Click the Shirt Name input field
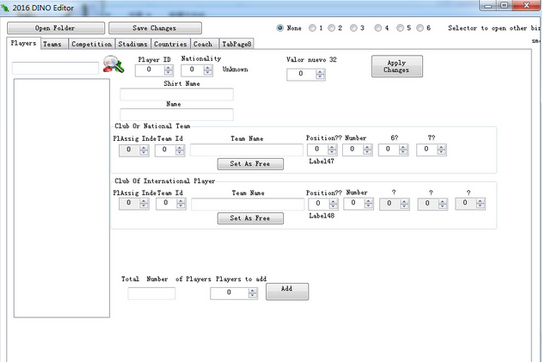This screenshot has height=362, width=542. tap(177, 94)
